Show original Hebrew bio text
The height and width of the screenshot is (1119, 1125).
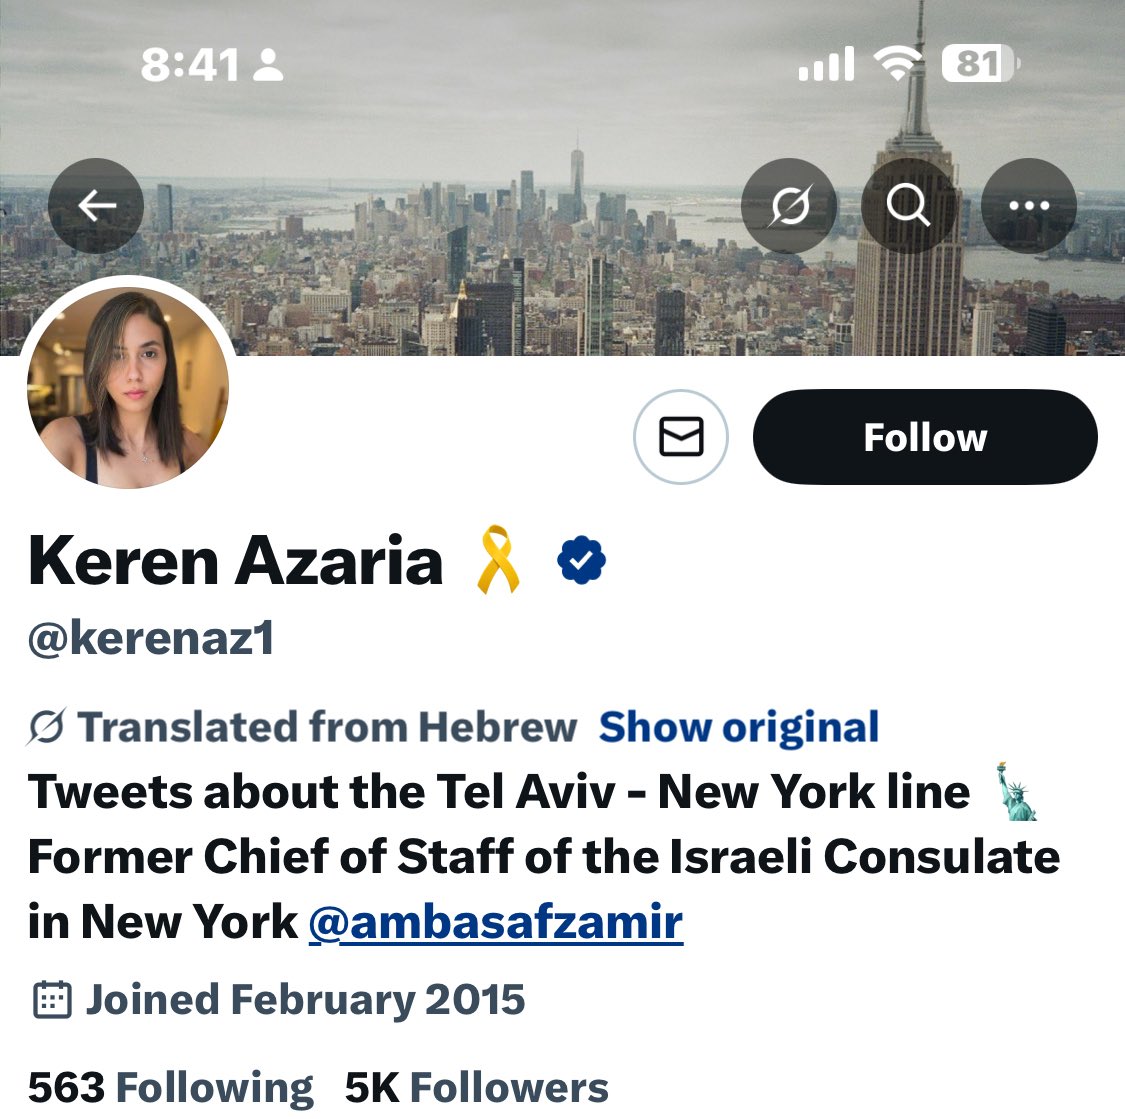coord(738,727)
